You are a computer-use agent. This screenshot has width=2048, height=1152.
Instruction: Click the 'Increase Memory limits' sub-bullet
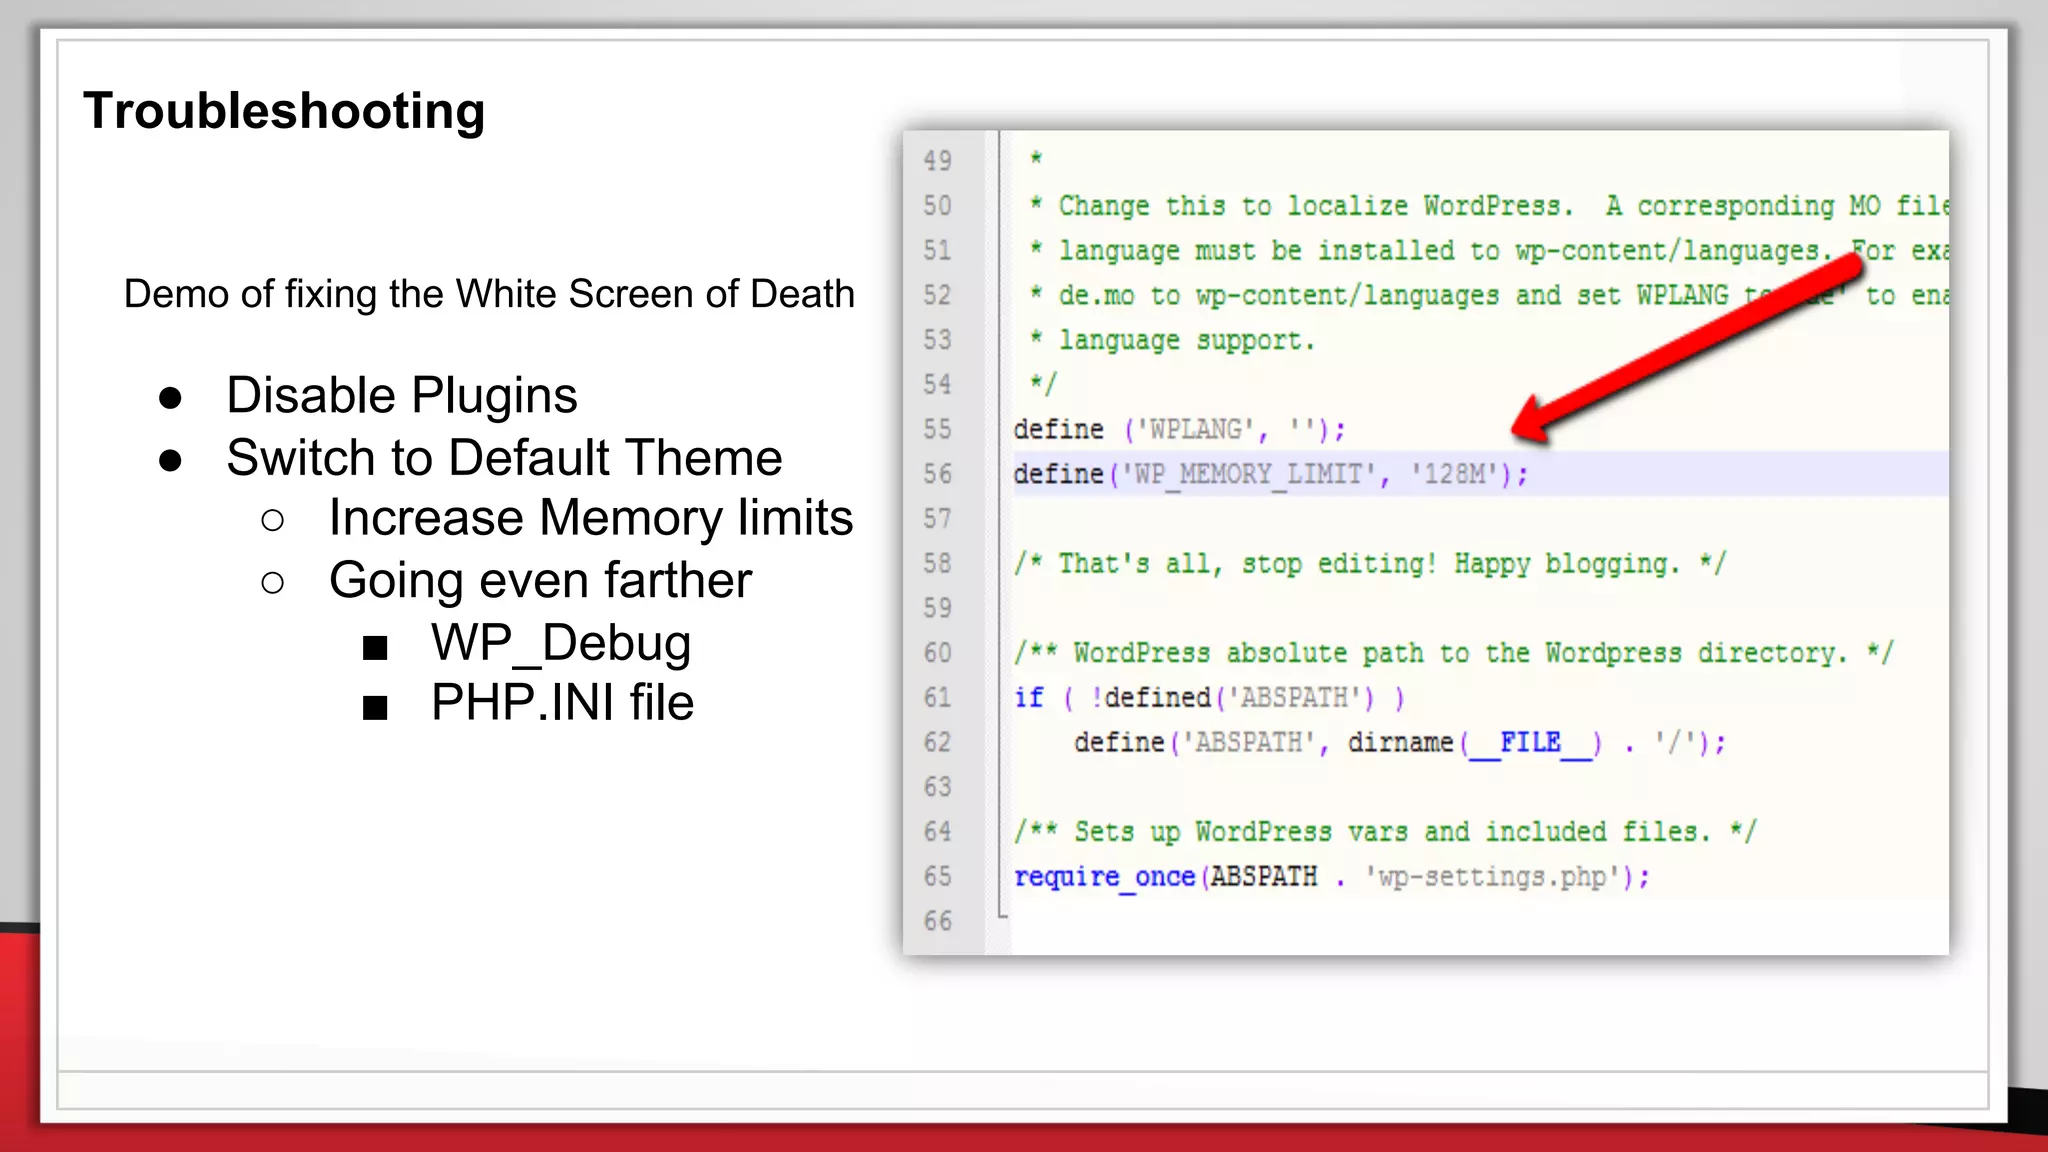pos(591,518)
